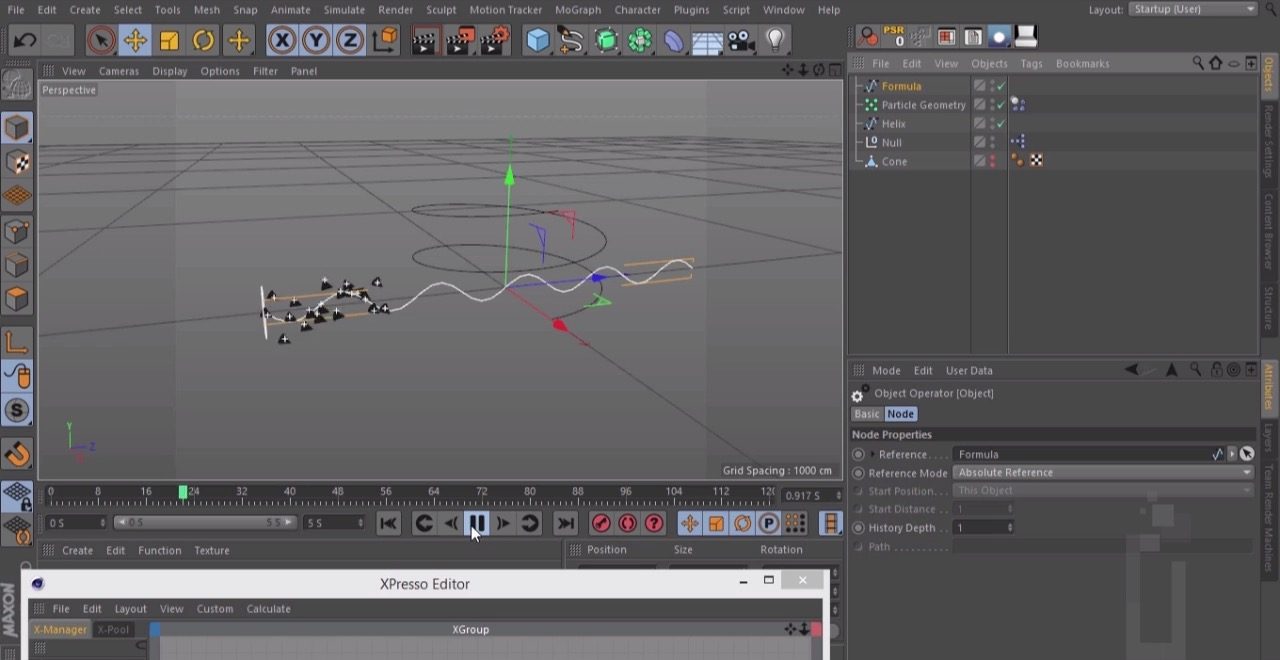1280x660 pixels.
Task: Open MoGraph menu
Action: [x=578, y=10]
